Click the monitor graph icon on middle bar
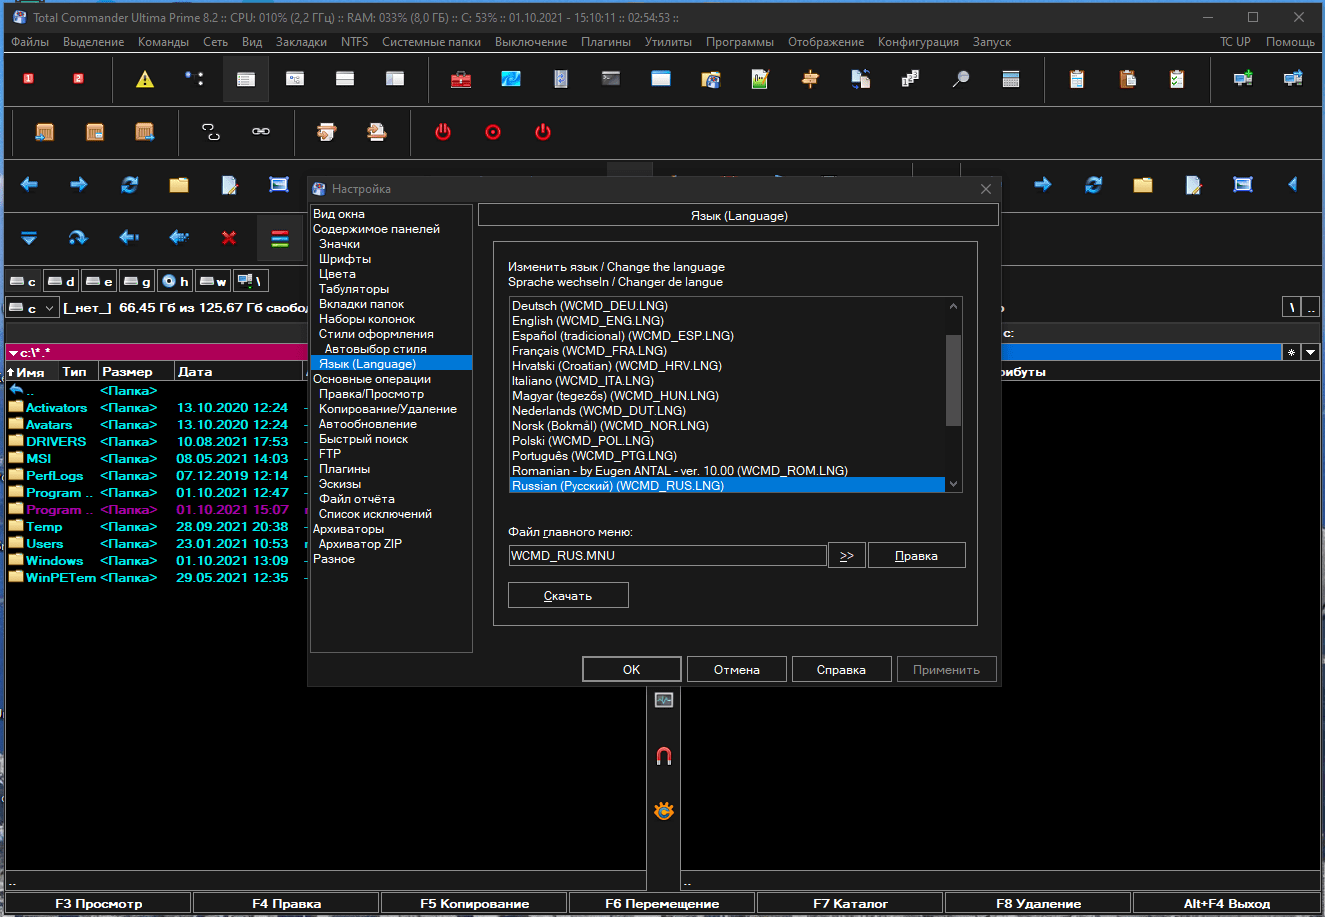The height and width of the screenshot is (917, 1325). (x=664, y=700)
